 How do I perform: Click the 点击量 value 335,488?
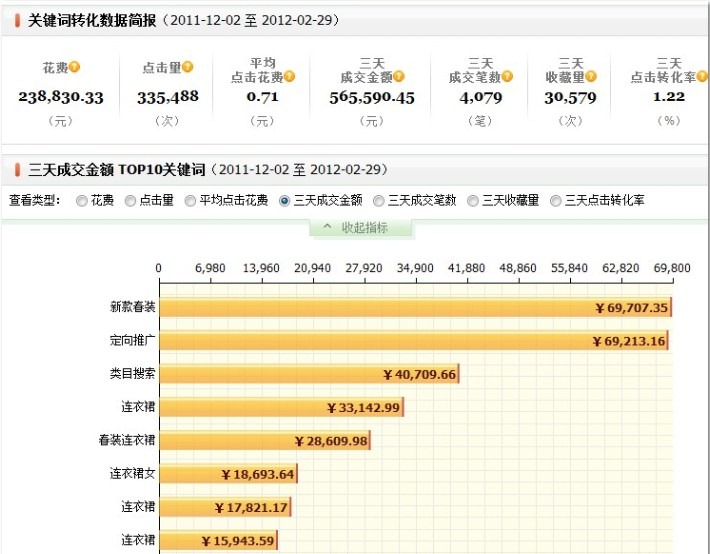(168, 97)
